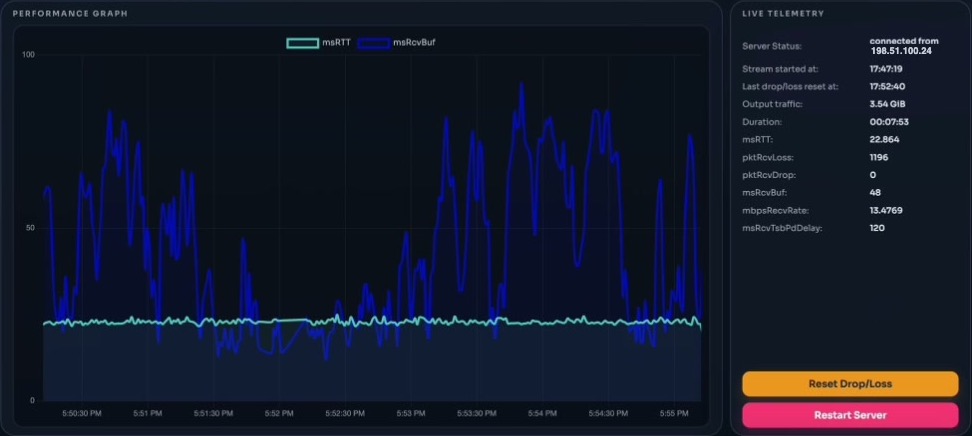Screen dimensions: 972x436
Task: Select the mbpsRecvRate label
Action: 775,210
